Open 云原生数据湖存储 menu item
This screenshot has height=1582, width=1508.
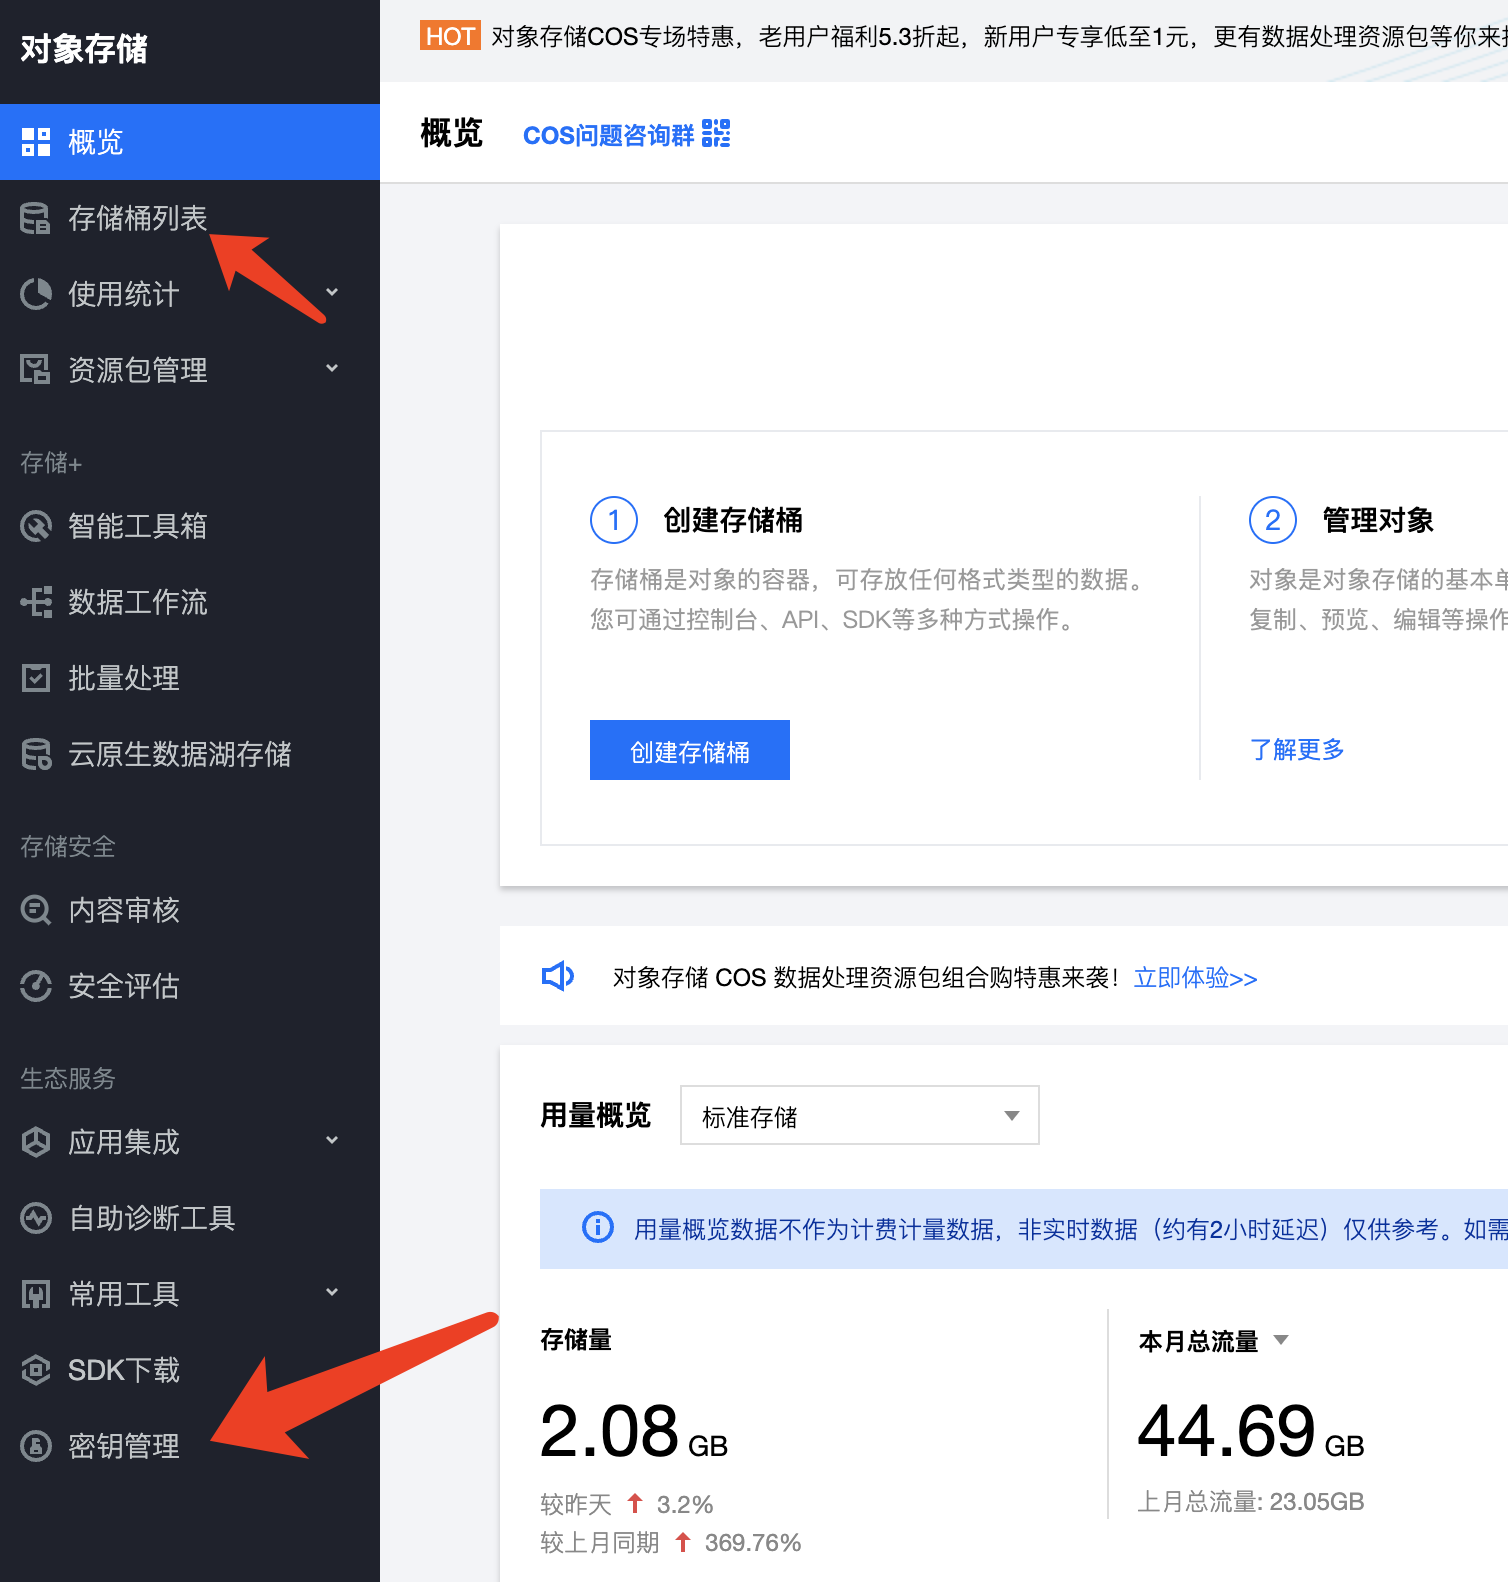179,754
